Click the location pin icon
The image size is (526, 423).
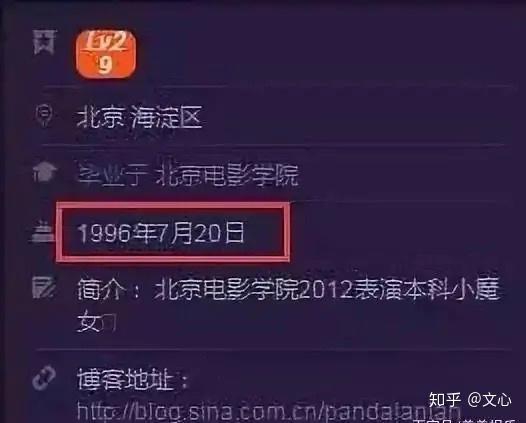(x=44, y=115)
